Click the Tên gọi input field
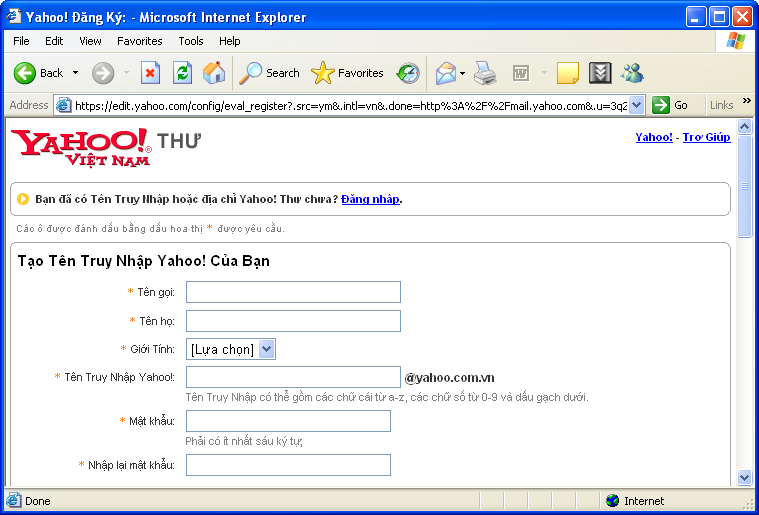 293,292
